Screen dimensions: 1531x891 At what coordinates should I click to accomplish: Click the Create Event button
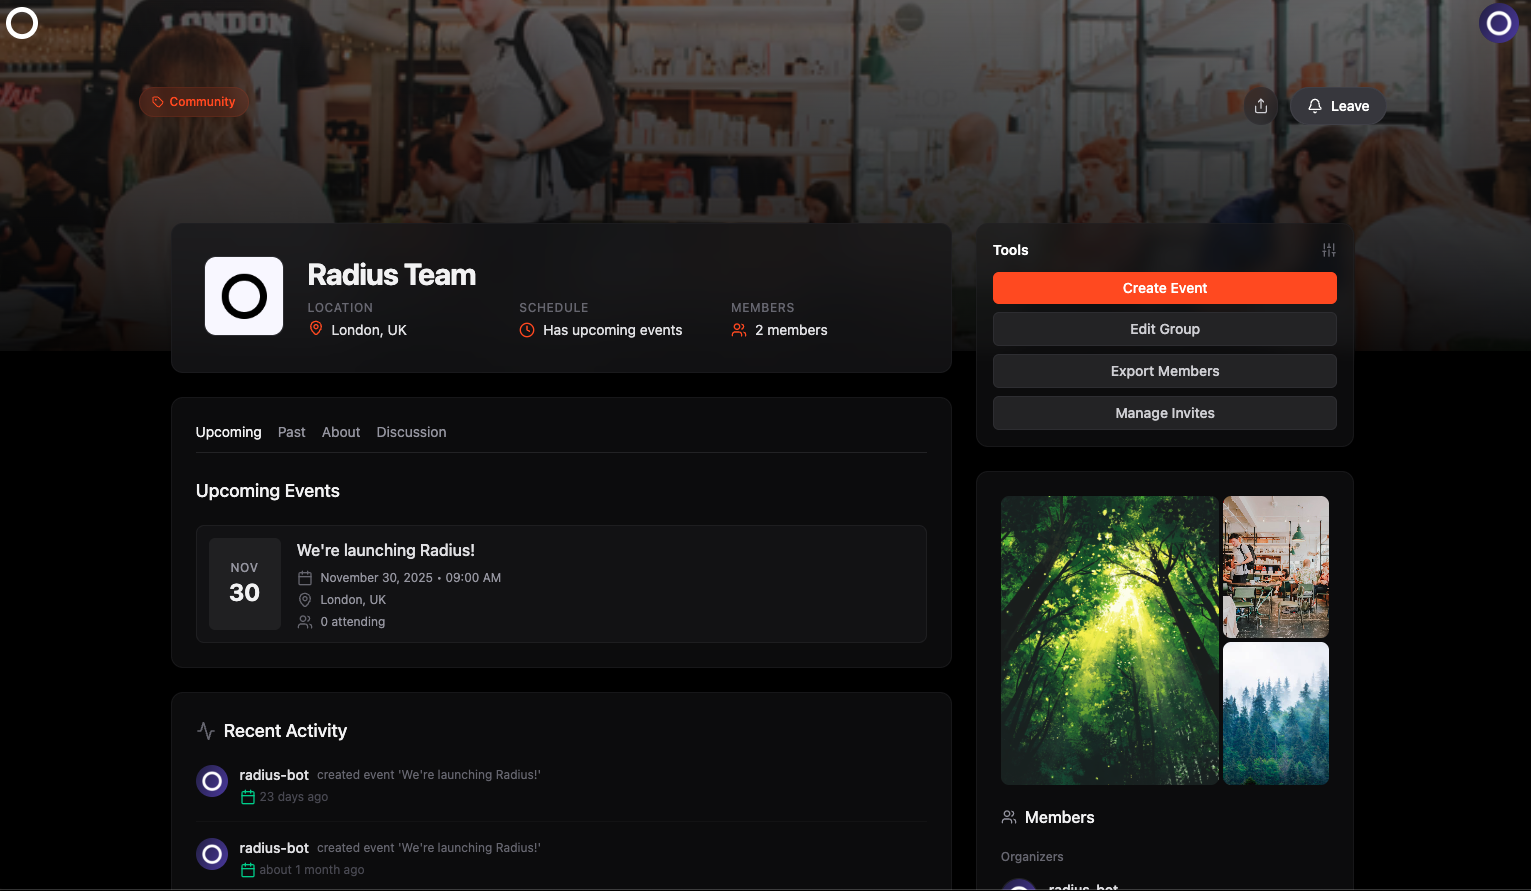[x=1164, y=288]
